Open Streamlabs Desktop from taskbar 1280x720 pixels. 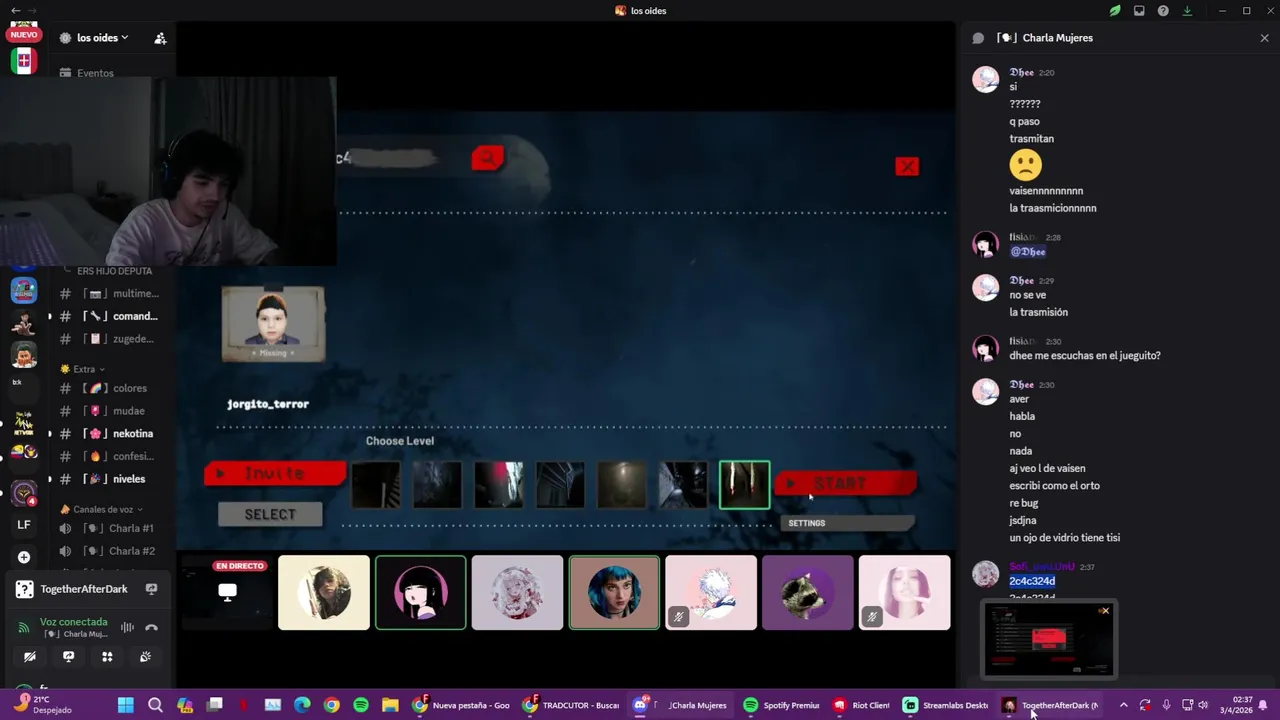pos(946,705)
